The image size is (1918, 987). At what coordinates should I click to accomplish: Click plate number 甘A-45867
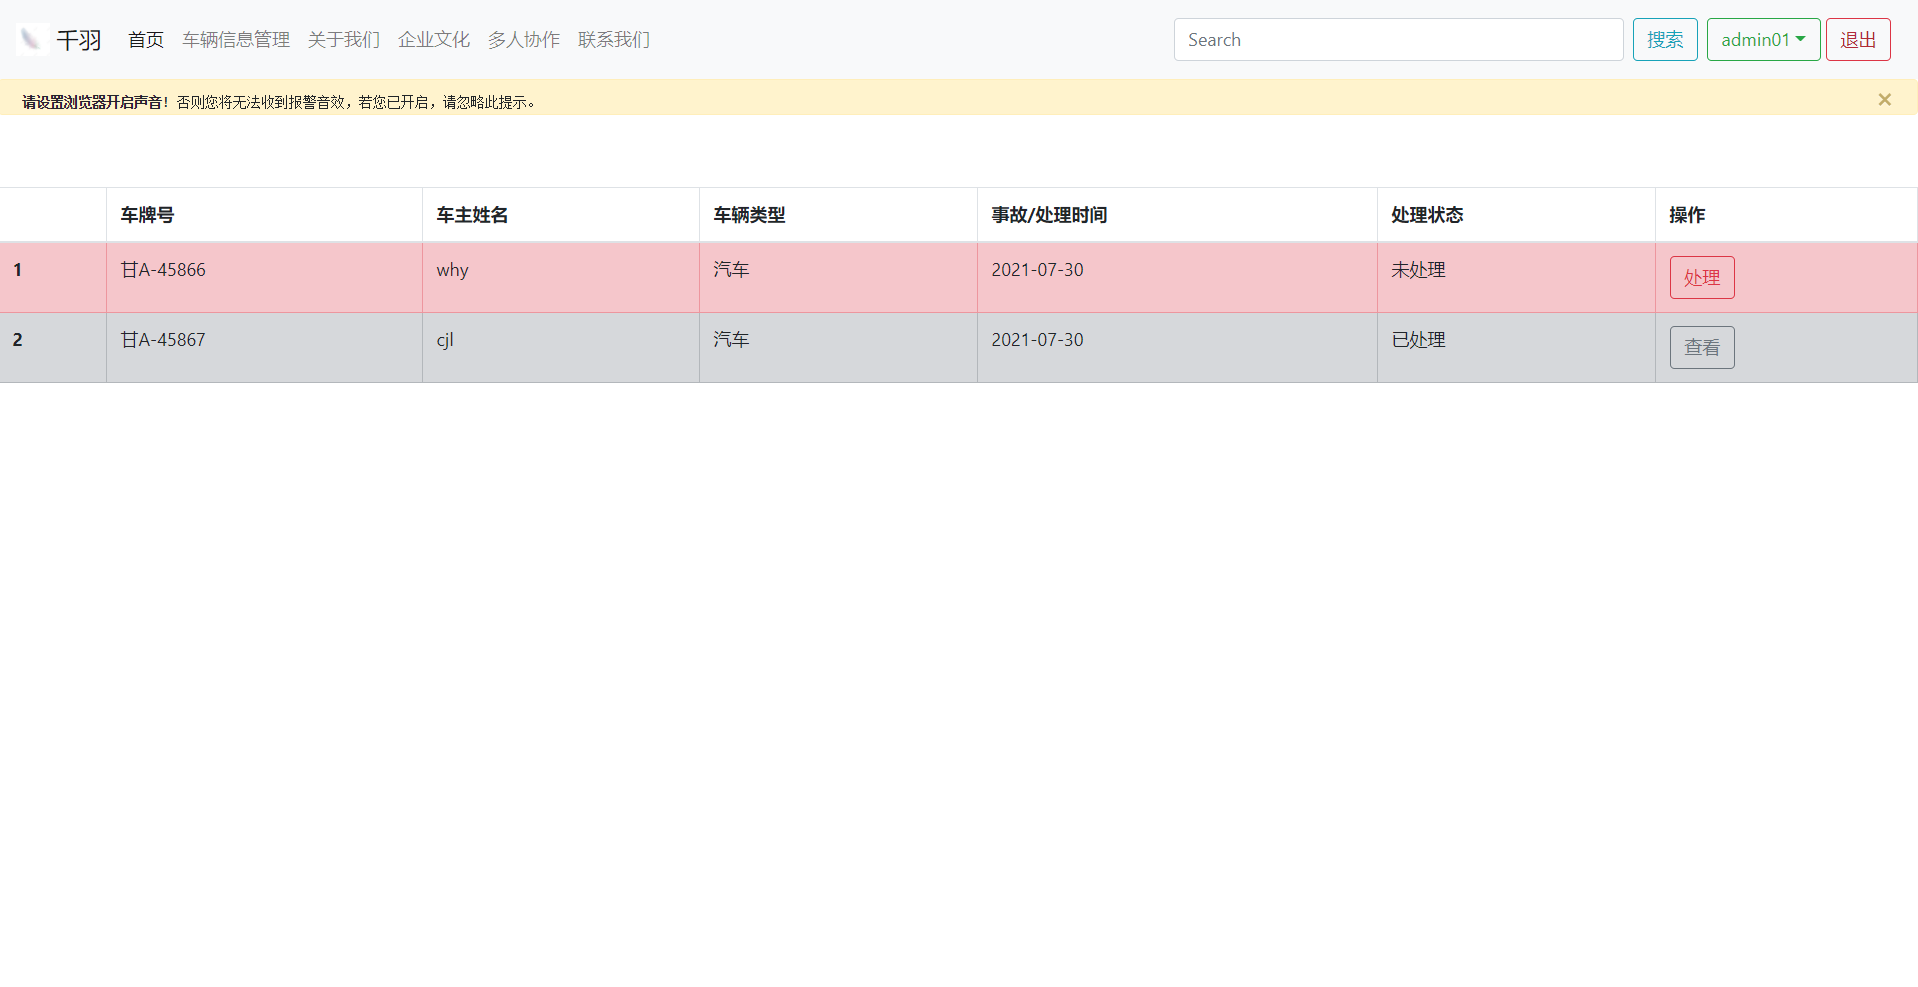pos(163,340)
